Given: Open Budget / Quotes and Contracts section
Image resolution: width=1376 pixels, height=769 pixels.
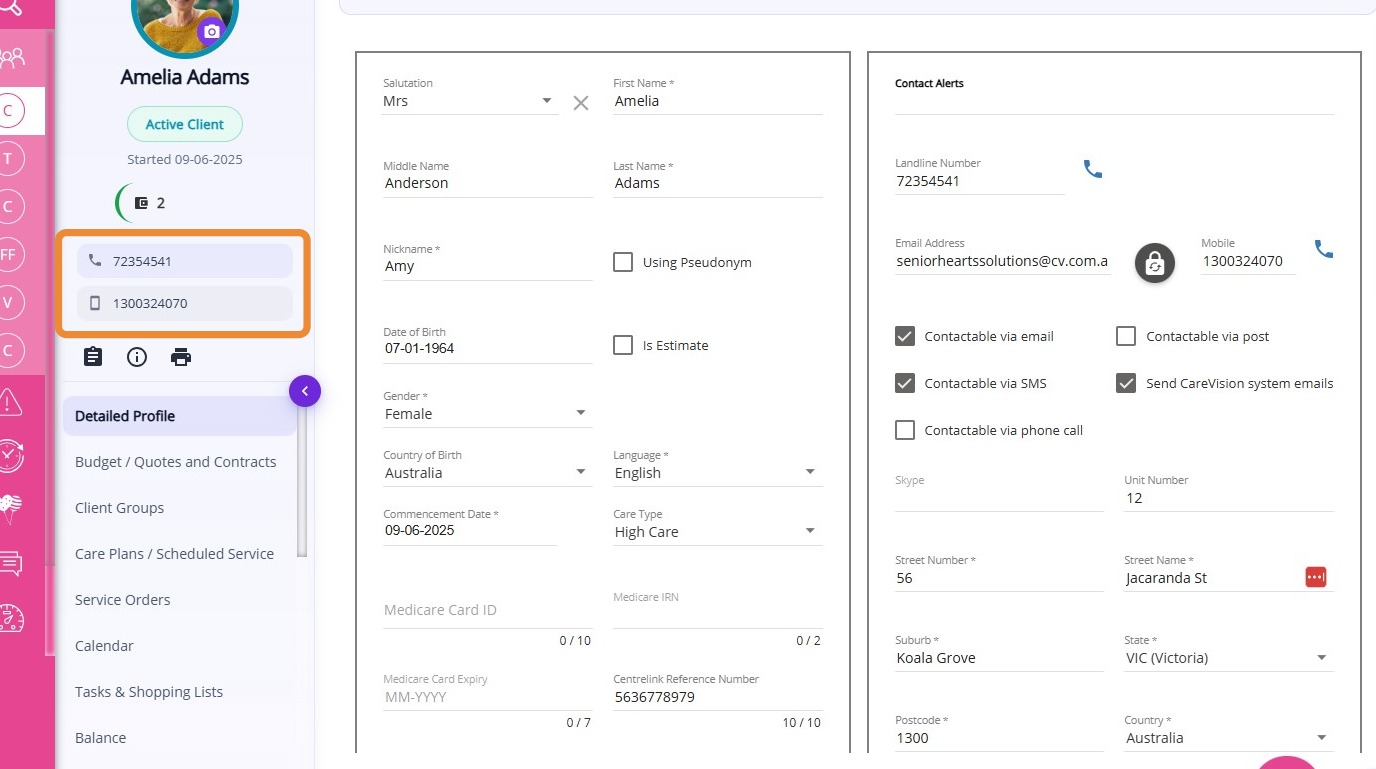Looking at the screenshot, I should coord(175,462).
